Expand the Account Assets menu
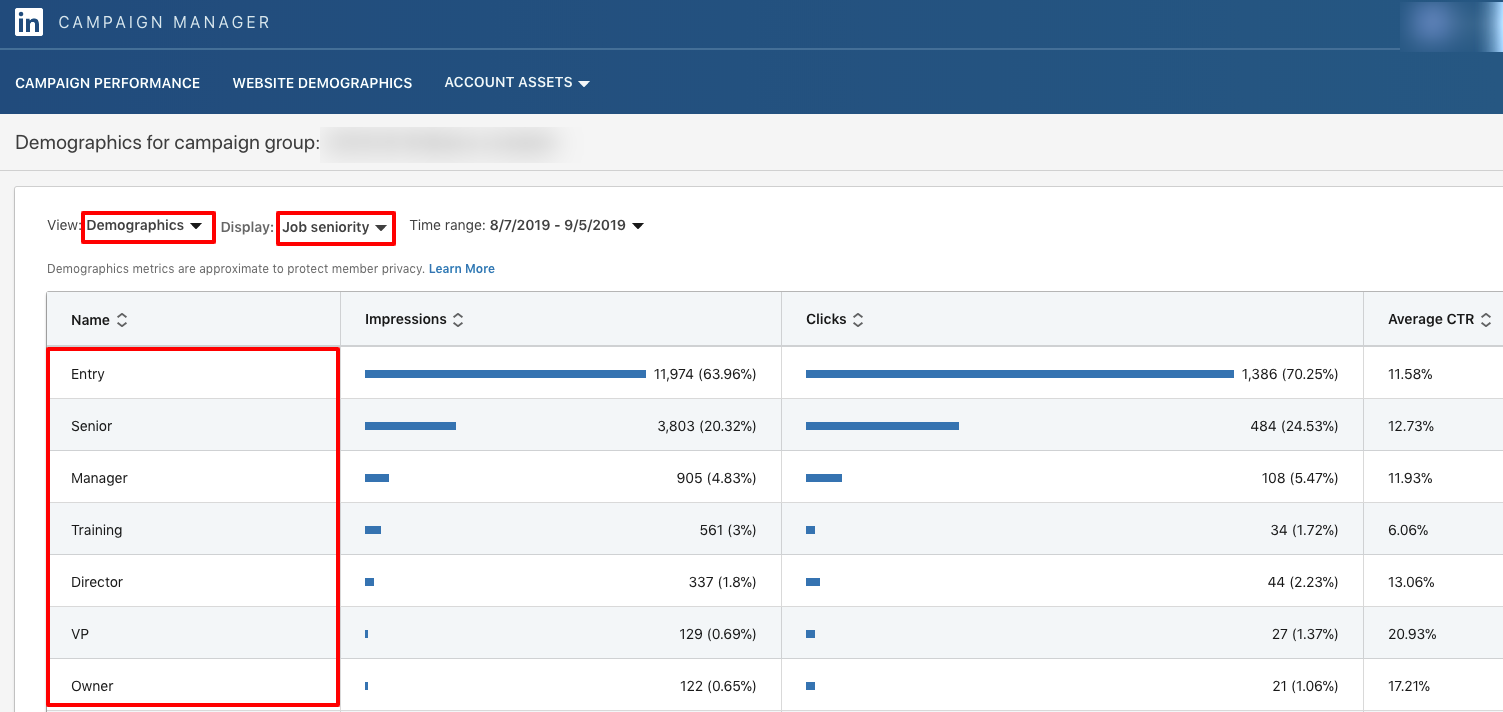The width and height of the screenshot is (1503, 712). point(516,83)
